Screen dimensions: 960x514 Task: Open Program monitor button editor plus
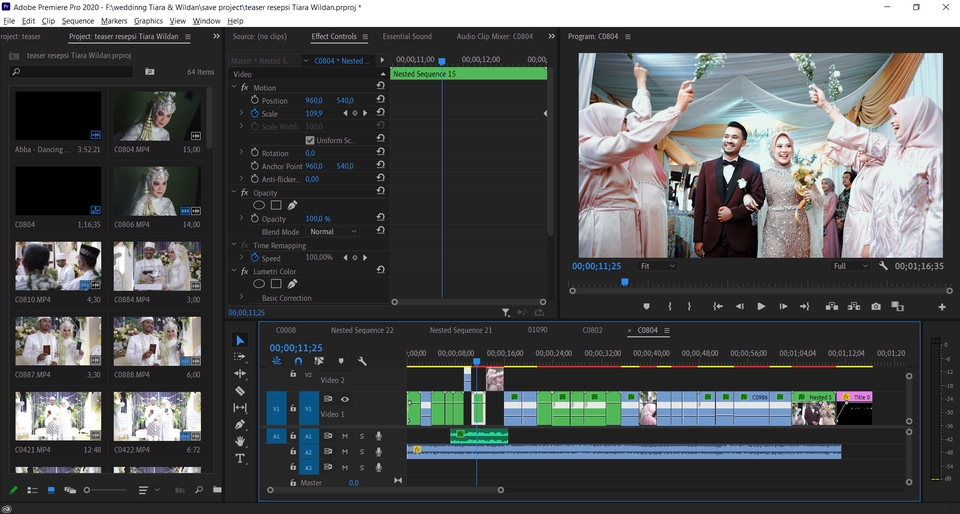[x=942, y=307]
